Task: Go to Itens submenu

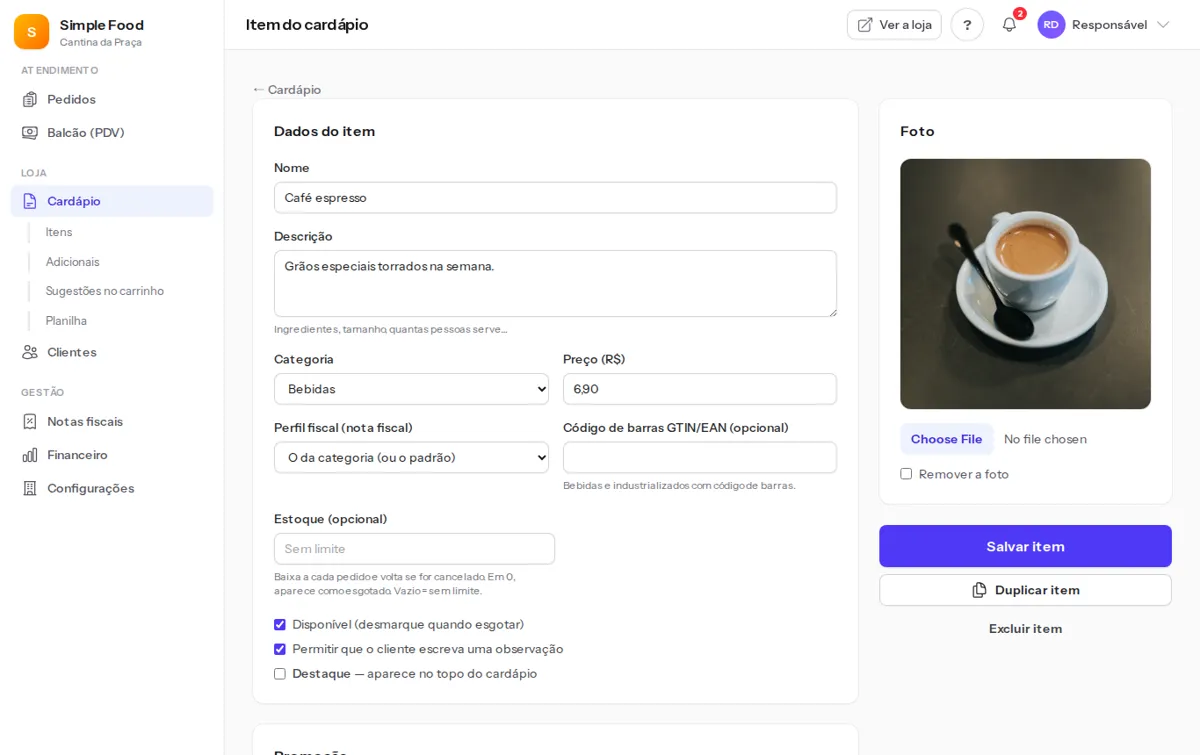Action: (59, 232)
